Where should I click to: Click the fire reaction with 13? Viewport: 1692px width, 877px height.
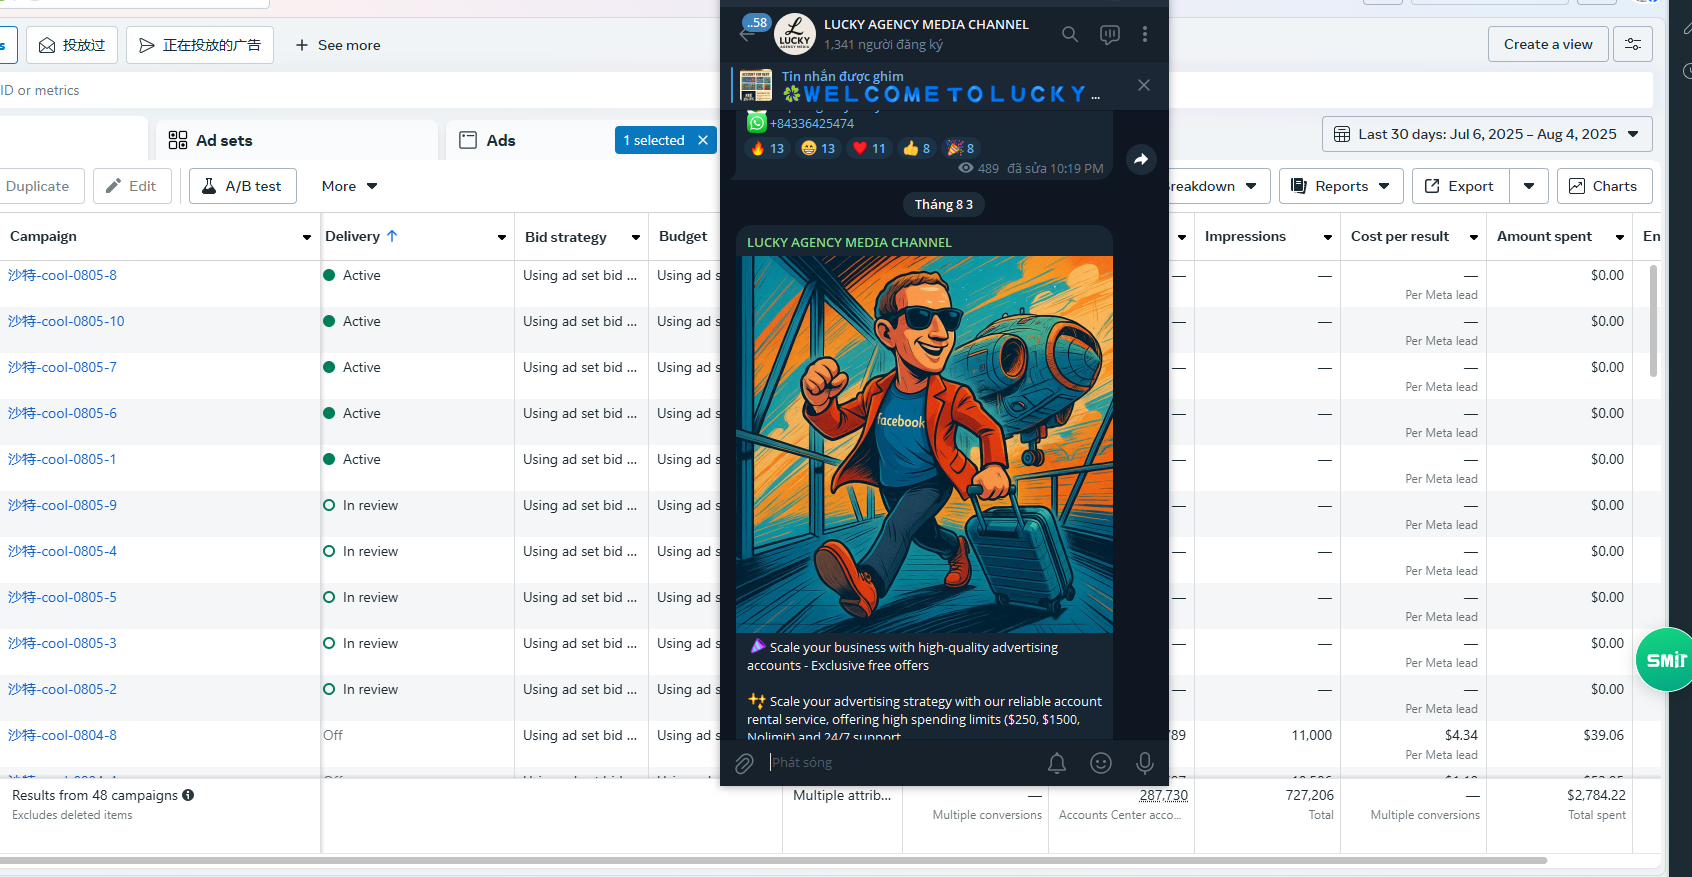coord(767,148)
